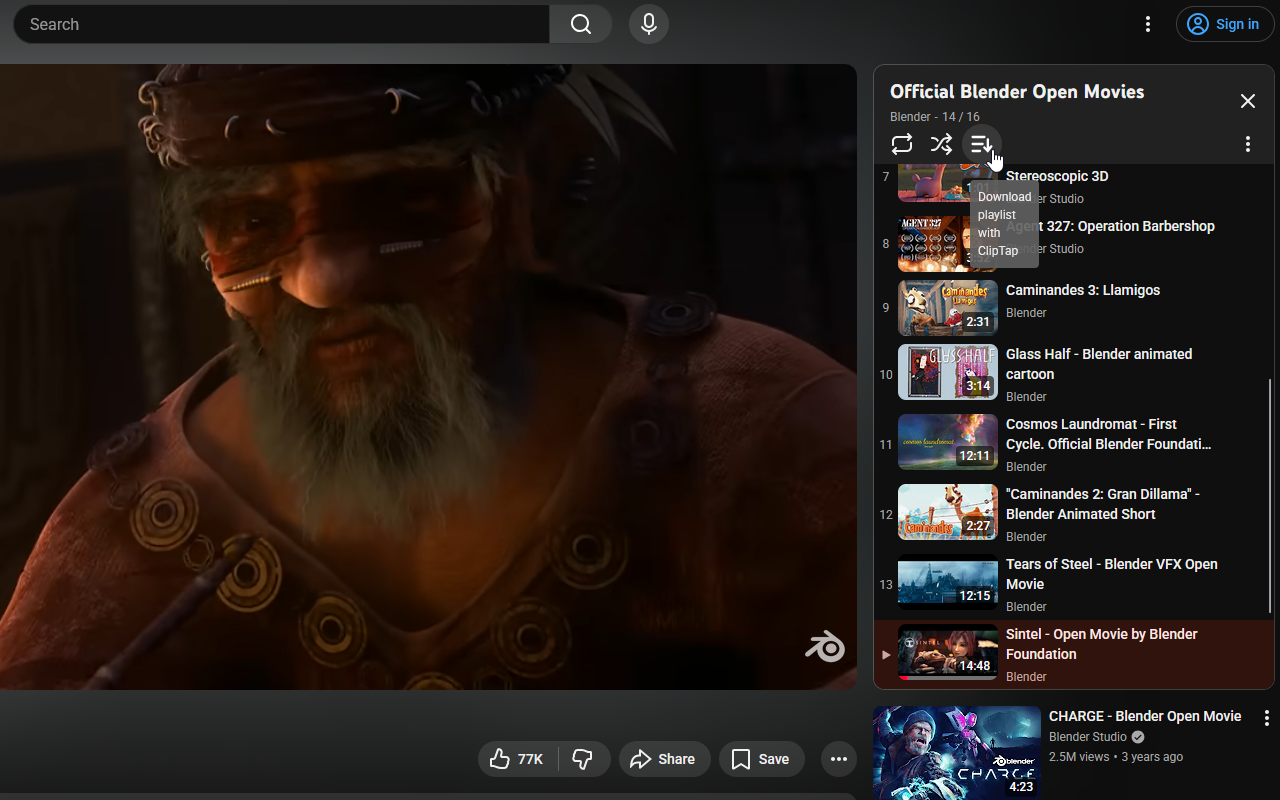The height and width of the screenshot is (800, 1280).
Task: Click the Blender logo watermark on video
Action: pos(825,647)
